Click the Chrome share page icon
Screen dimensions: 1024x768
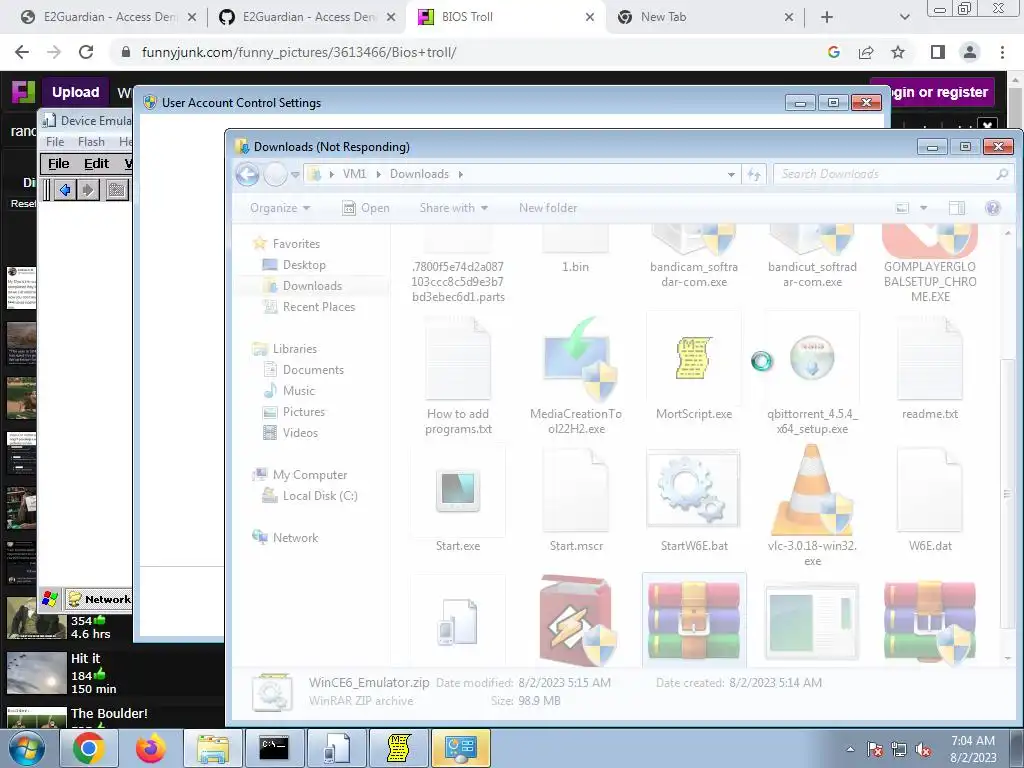click(866, 52)
